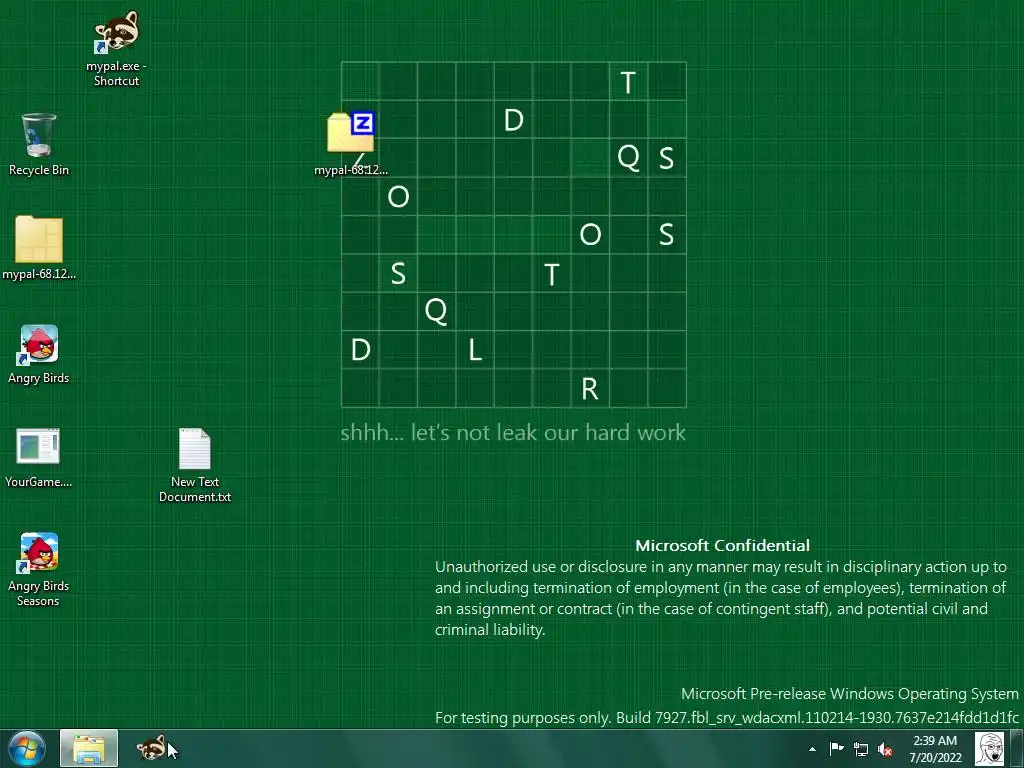
Task: Open Windows Explorer from the taskbar
Action: coord(89,748)
